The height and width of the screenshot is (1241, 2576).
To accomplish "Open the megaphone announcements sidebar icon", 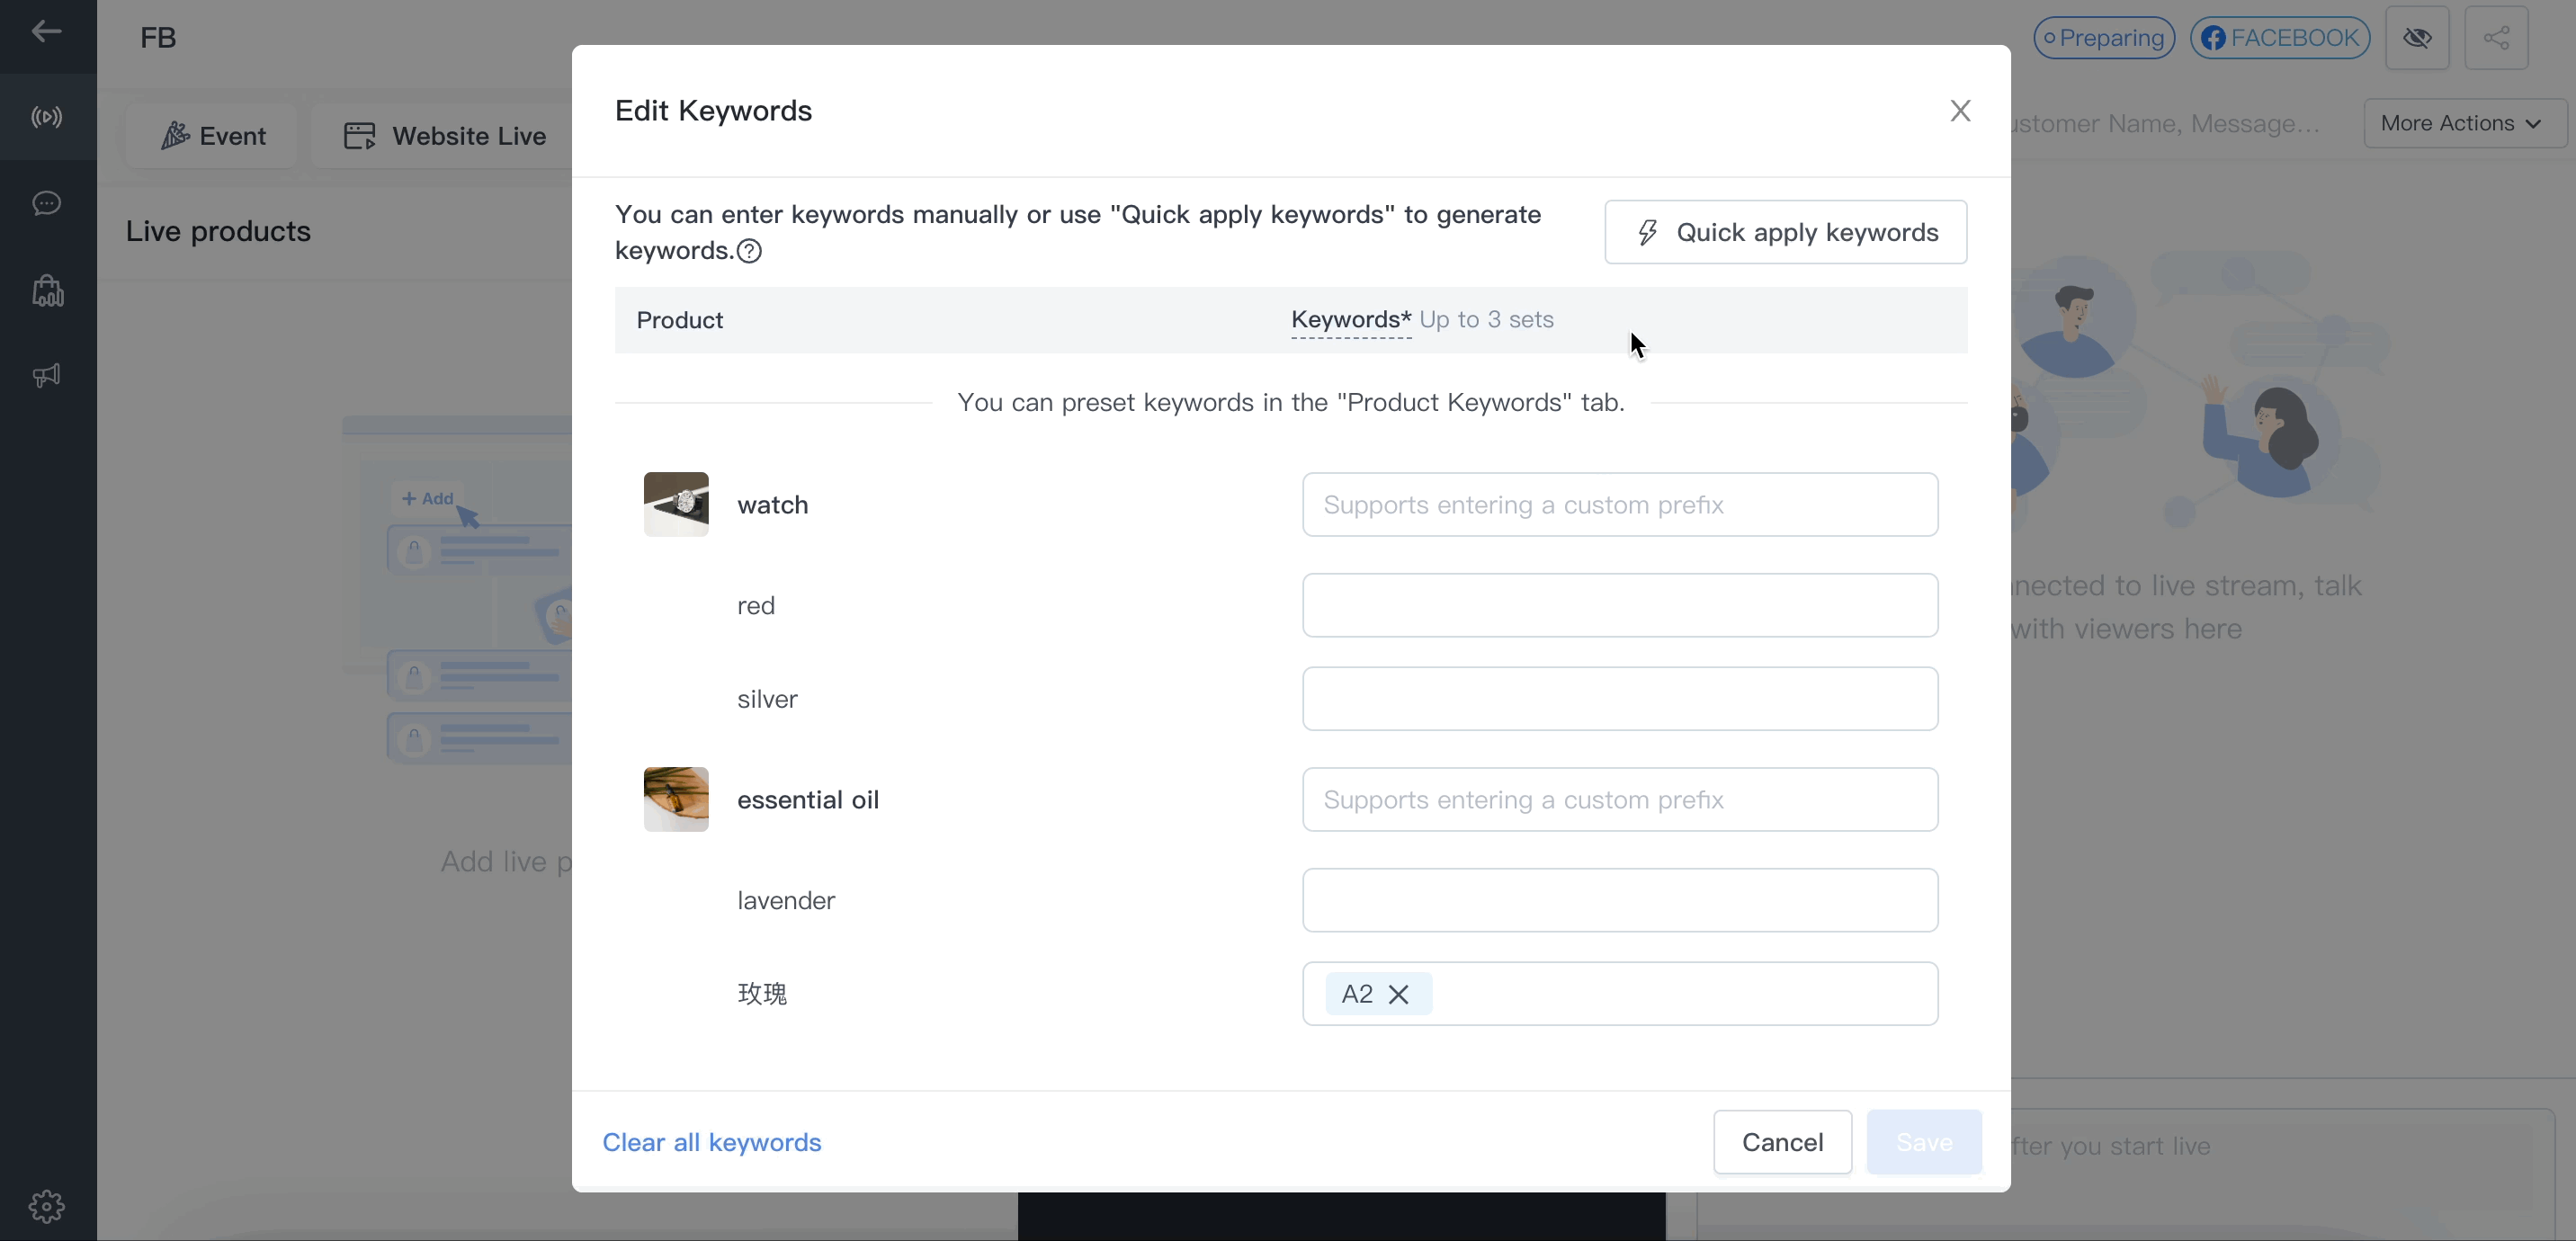I will [x=47, y=375].
